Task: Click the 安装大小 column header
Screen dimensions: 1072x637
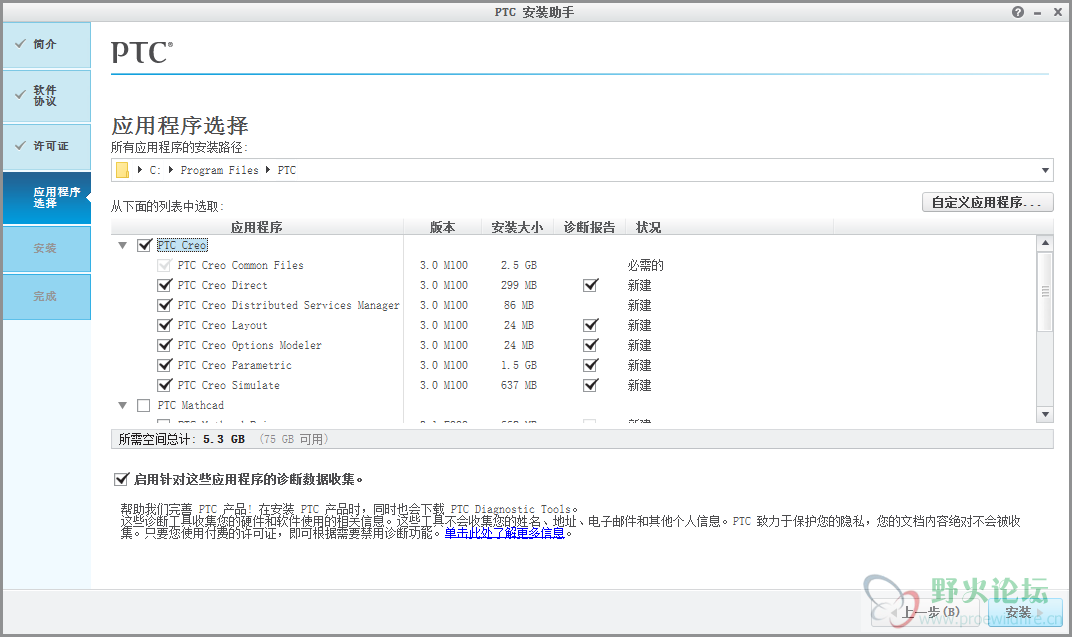Action: click(x=517, y=227)
